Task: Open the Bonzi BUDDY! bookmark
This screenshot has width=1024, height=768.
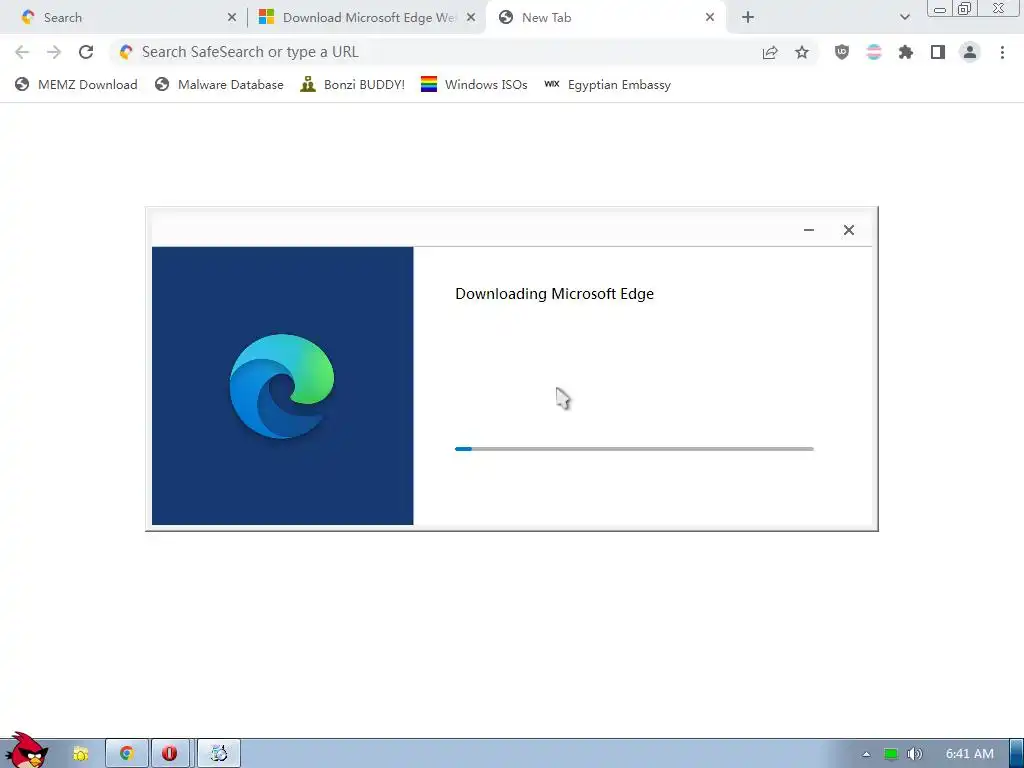Action: [x=353, y=85]
